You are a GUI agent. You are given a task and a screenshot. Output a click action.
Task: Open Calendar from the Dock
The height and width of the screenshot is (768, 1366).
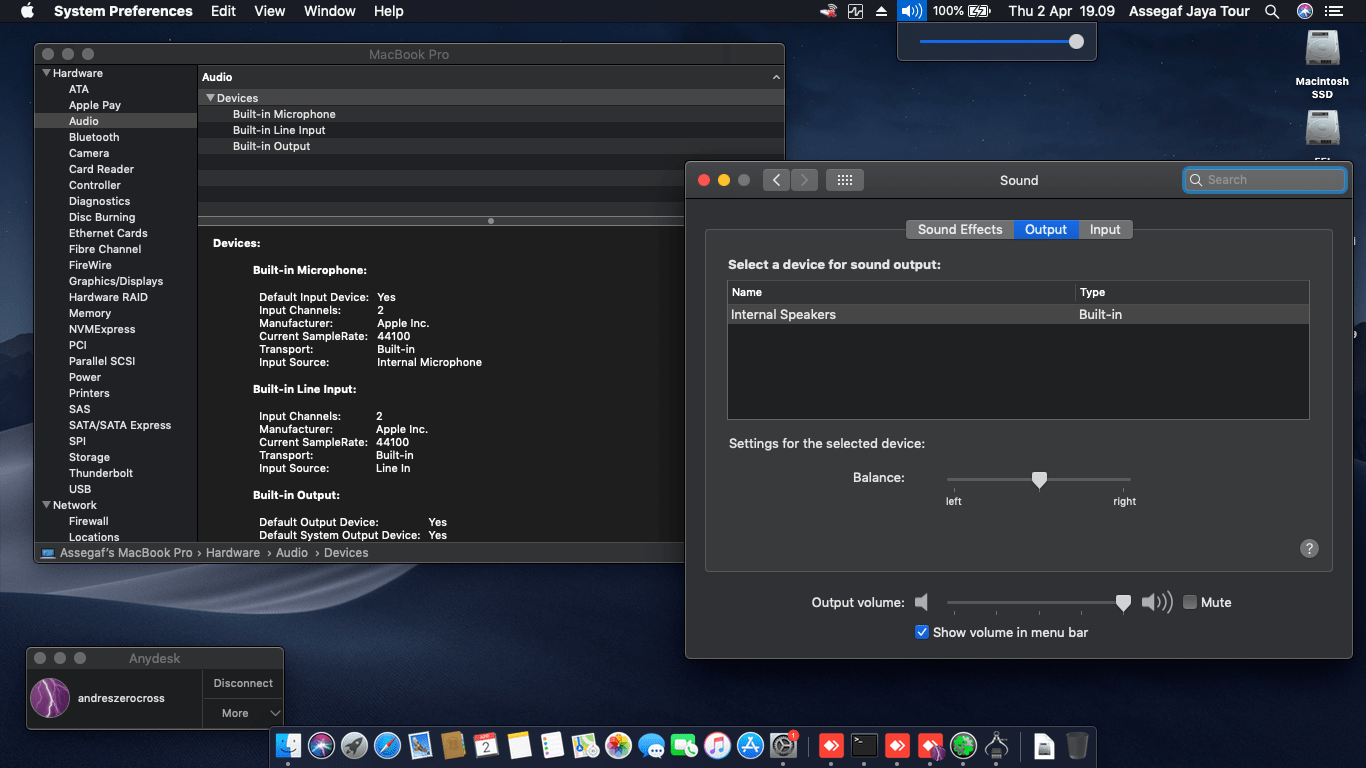click(x=486, y=745)
